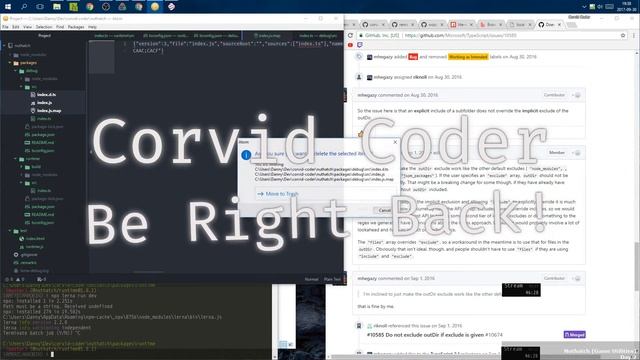Click Cancel in the delete dialog
Image resolution: width=640 pixels, height=360 pixels.
pyautogui.click(x=384, y=210)
